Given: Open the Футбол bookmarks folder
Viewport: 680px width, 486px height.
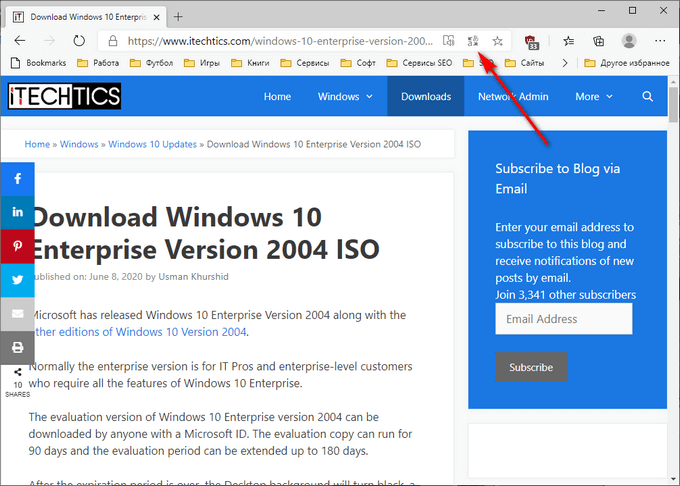Looking at the screenshot, I should (152, 63).
